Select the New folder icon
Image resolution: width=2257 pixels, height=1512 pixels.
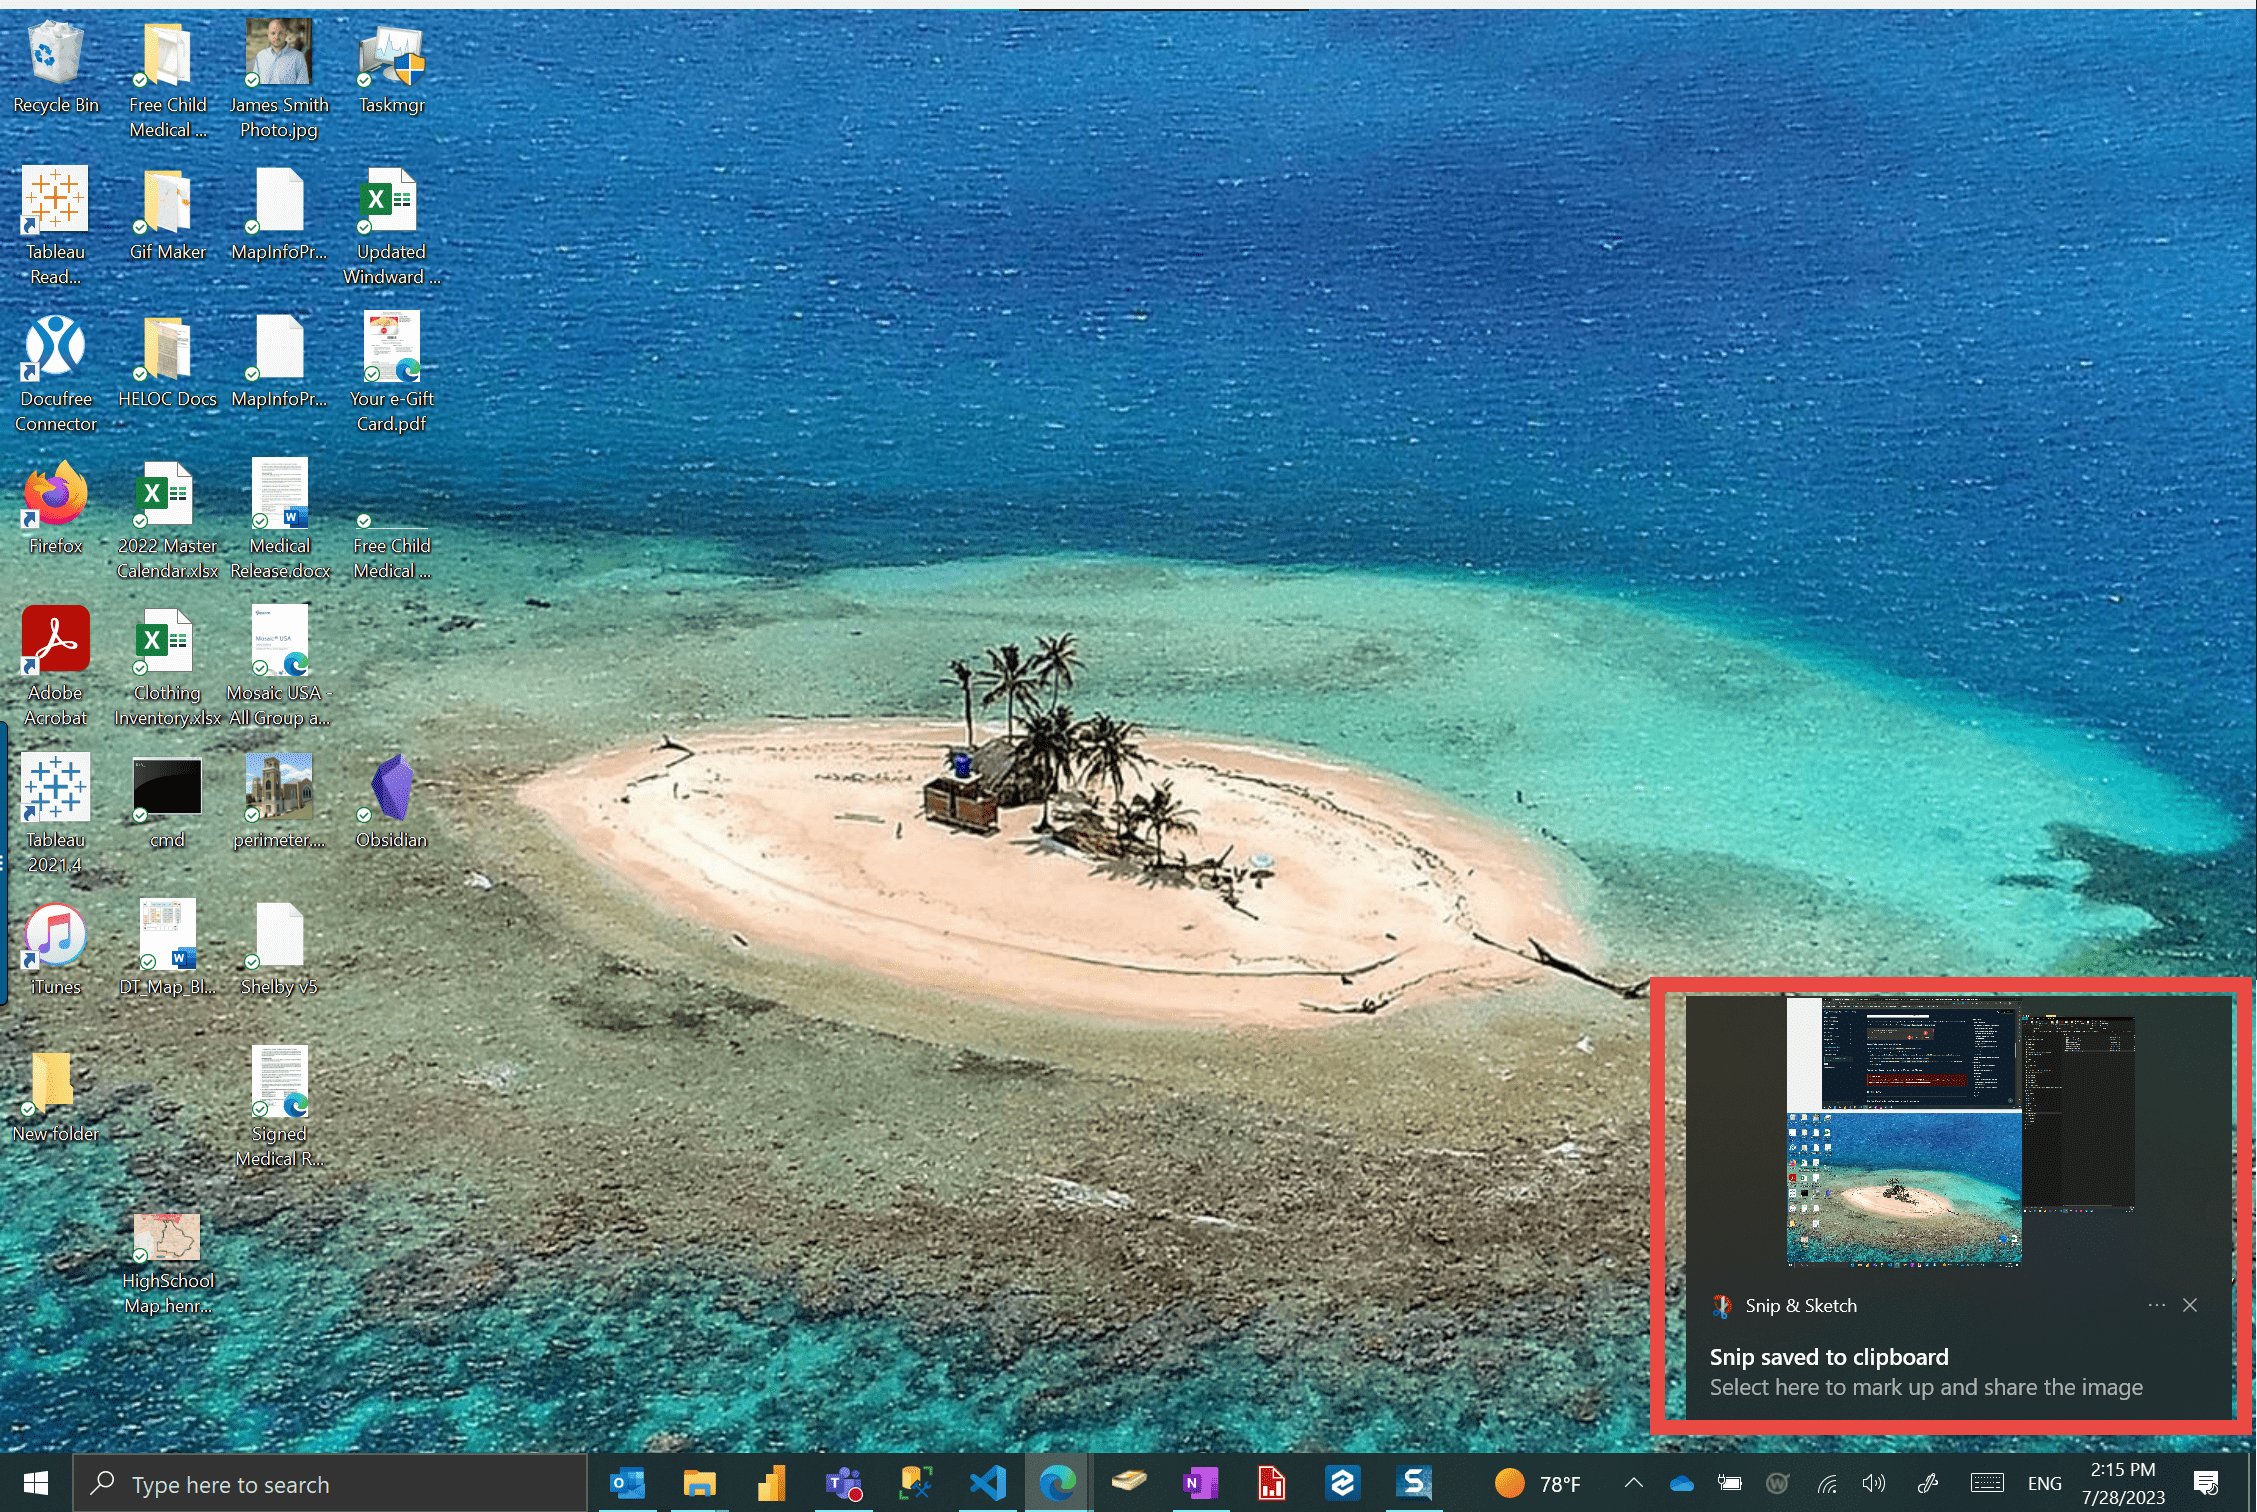pyautogui.click(x=56, y=1097)
